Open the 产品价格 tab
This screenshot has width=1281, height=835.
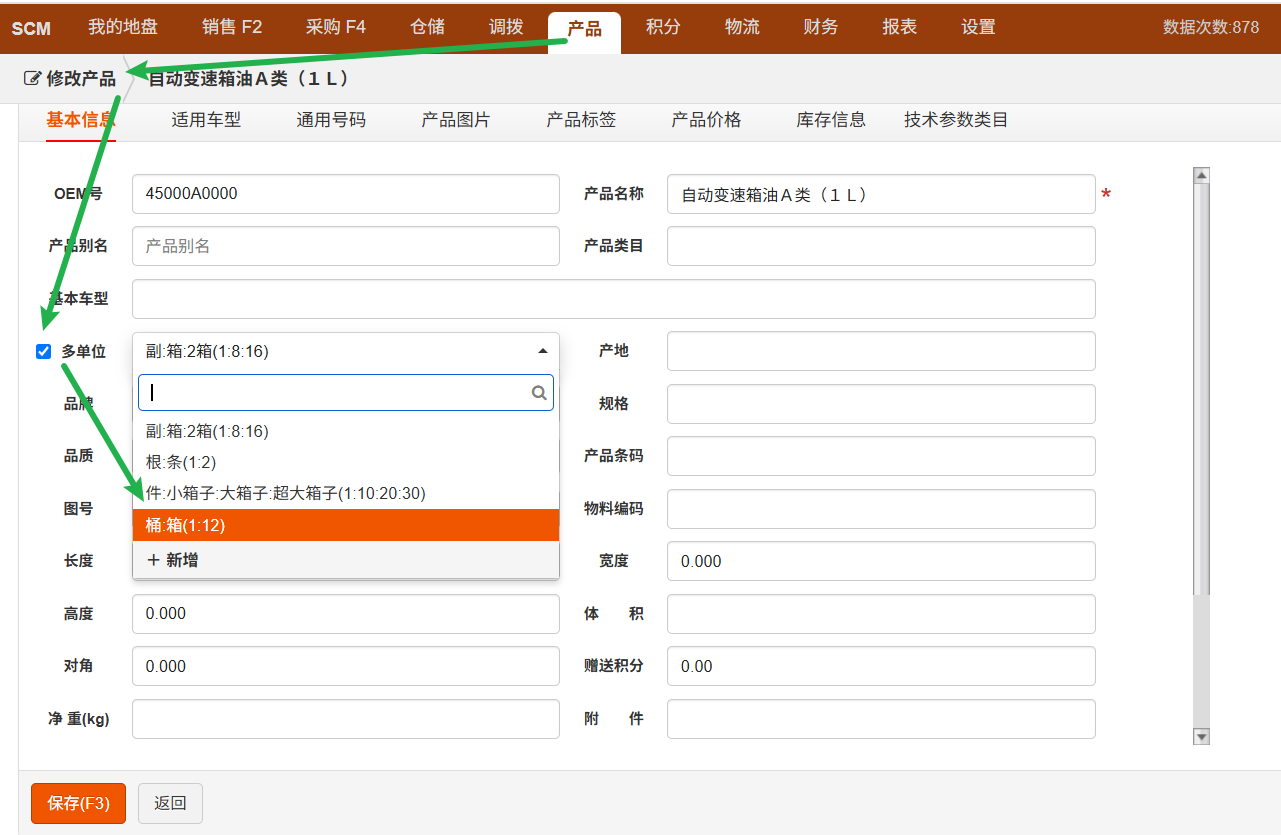[706, 120]
